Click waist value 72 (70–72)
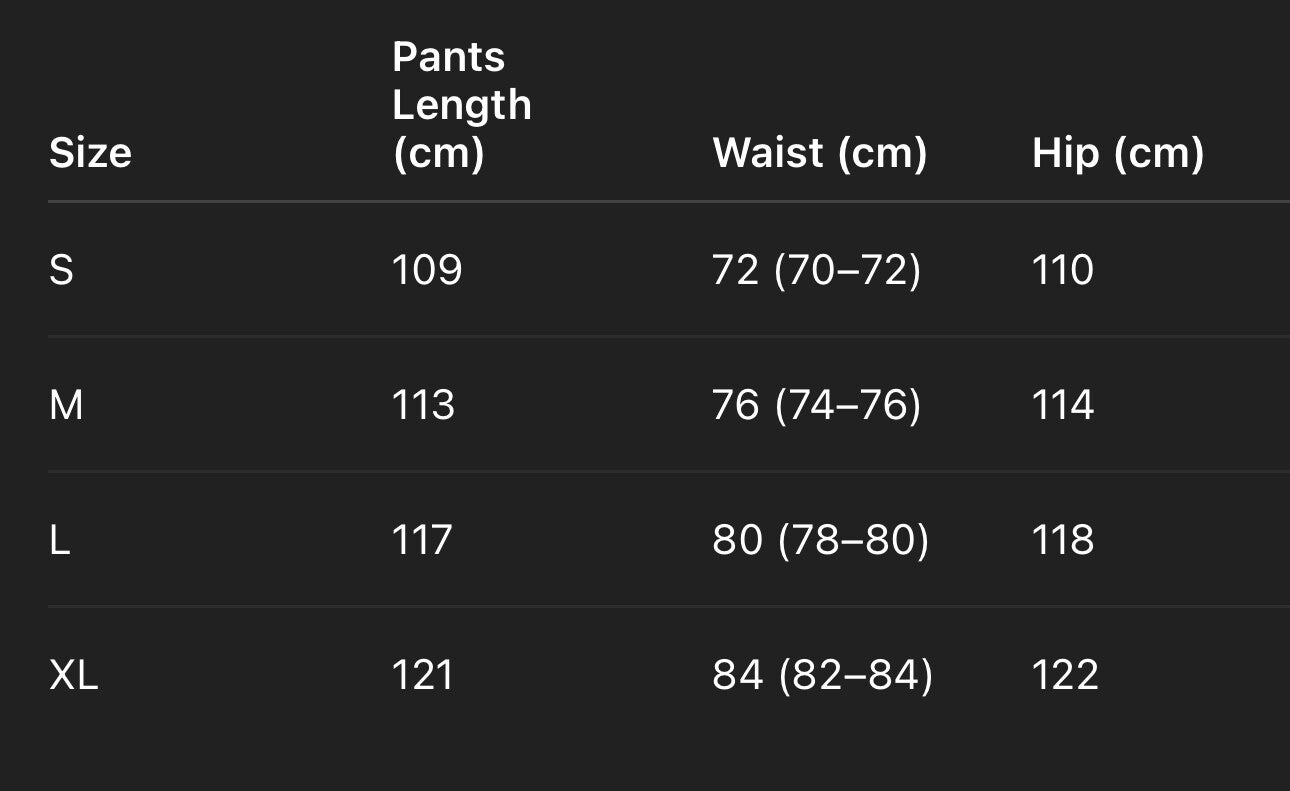 point(816,270)
